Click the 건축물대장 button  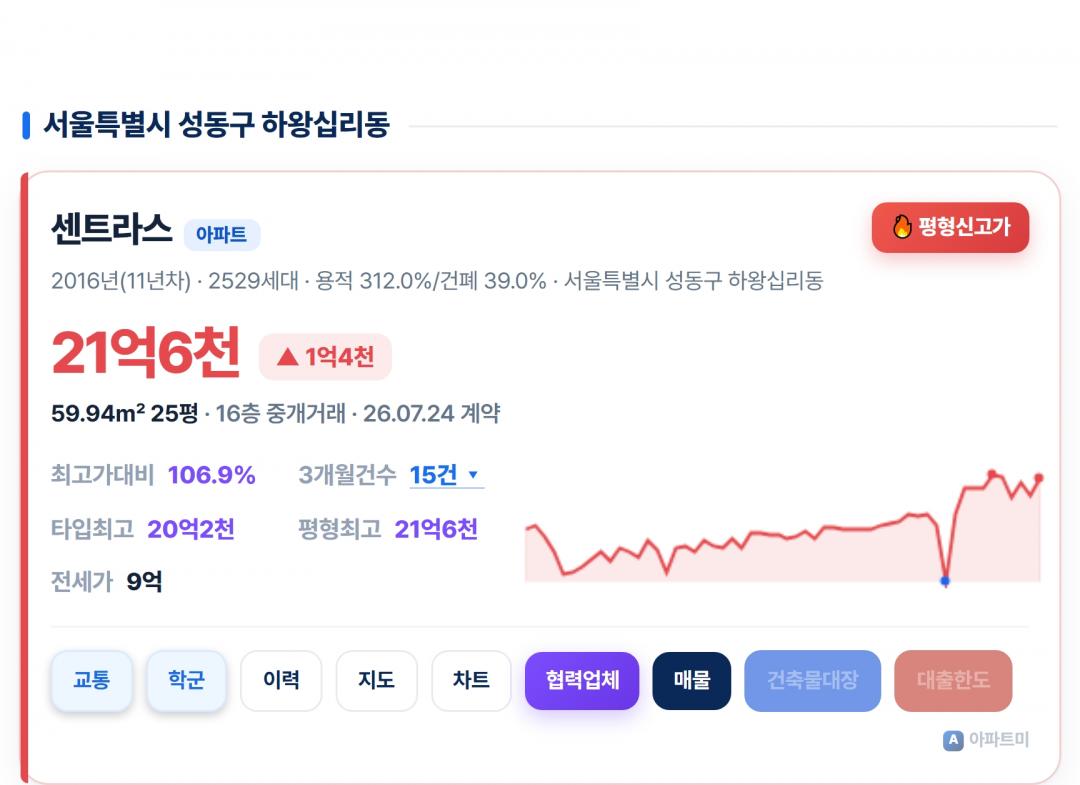click(812, 680)
